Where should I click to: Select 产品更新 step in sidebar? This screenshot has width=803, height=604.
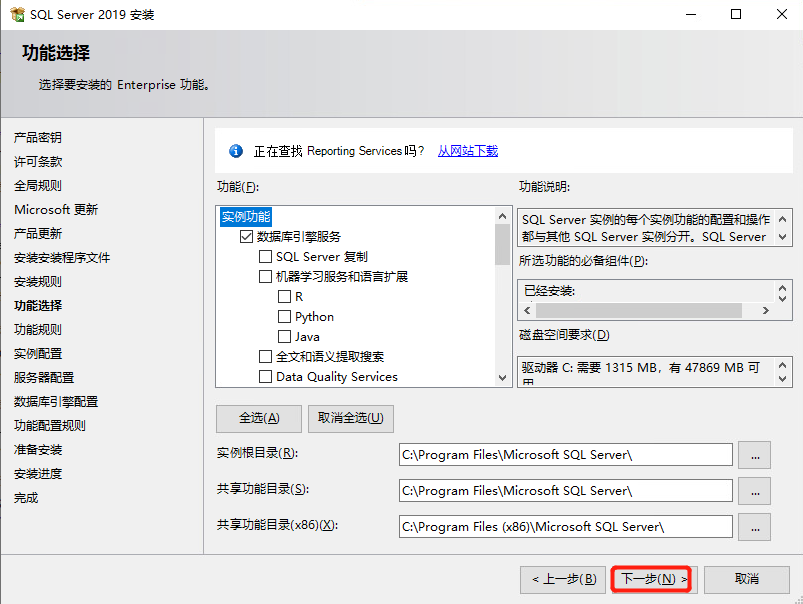[38, 234]
